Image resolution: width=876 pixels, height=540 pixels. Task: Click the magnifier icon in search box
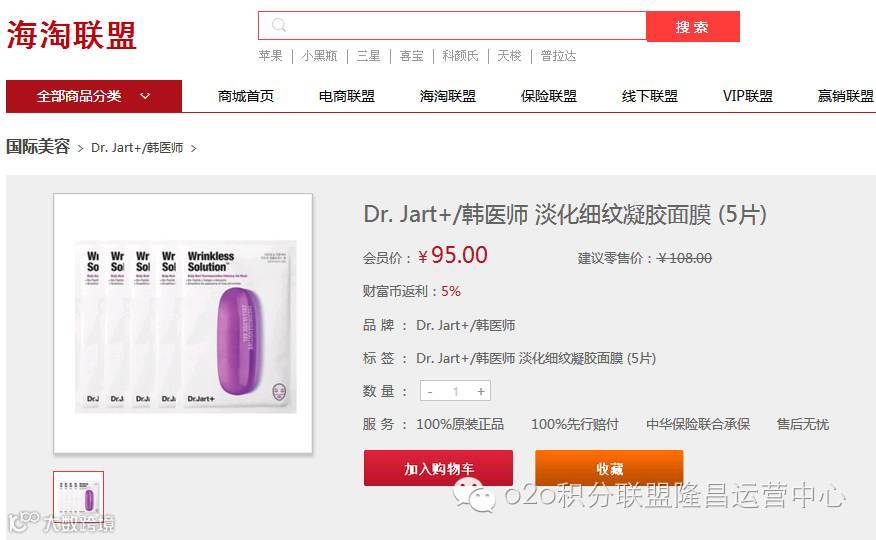coord(279,25)
